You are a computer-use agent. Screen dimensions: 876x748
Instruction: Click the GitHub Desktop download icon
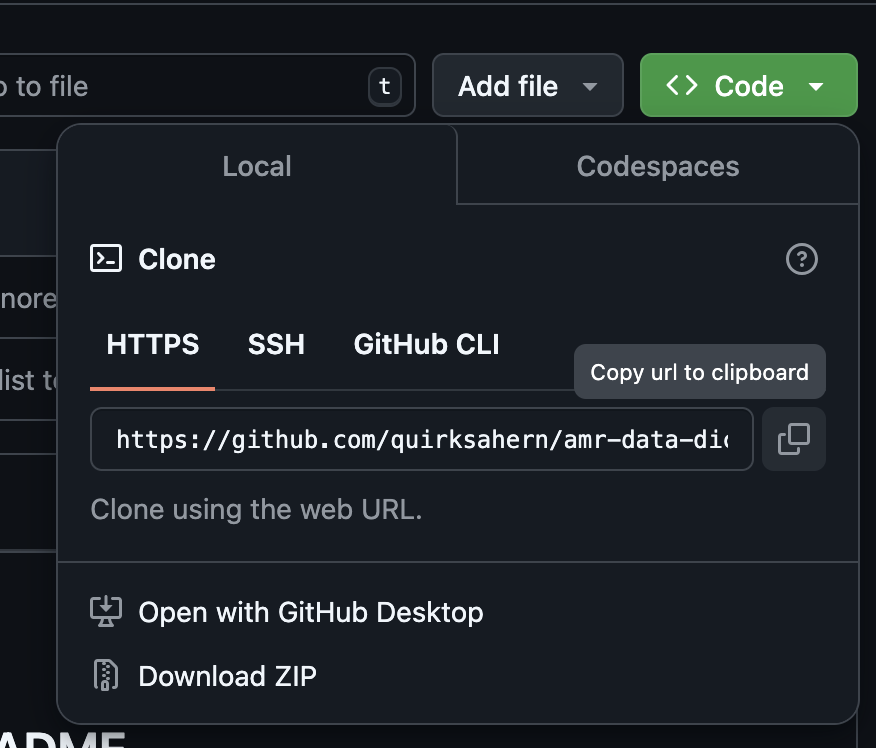(x=106, y=612)
